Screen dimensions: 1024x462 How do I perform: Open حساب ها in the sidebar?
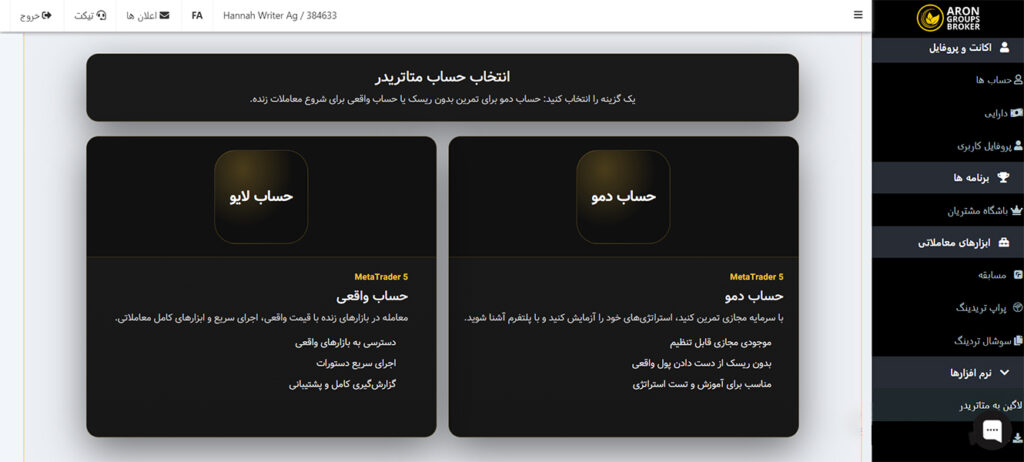[999, 80]
